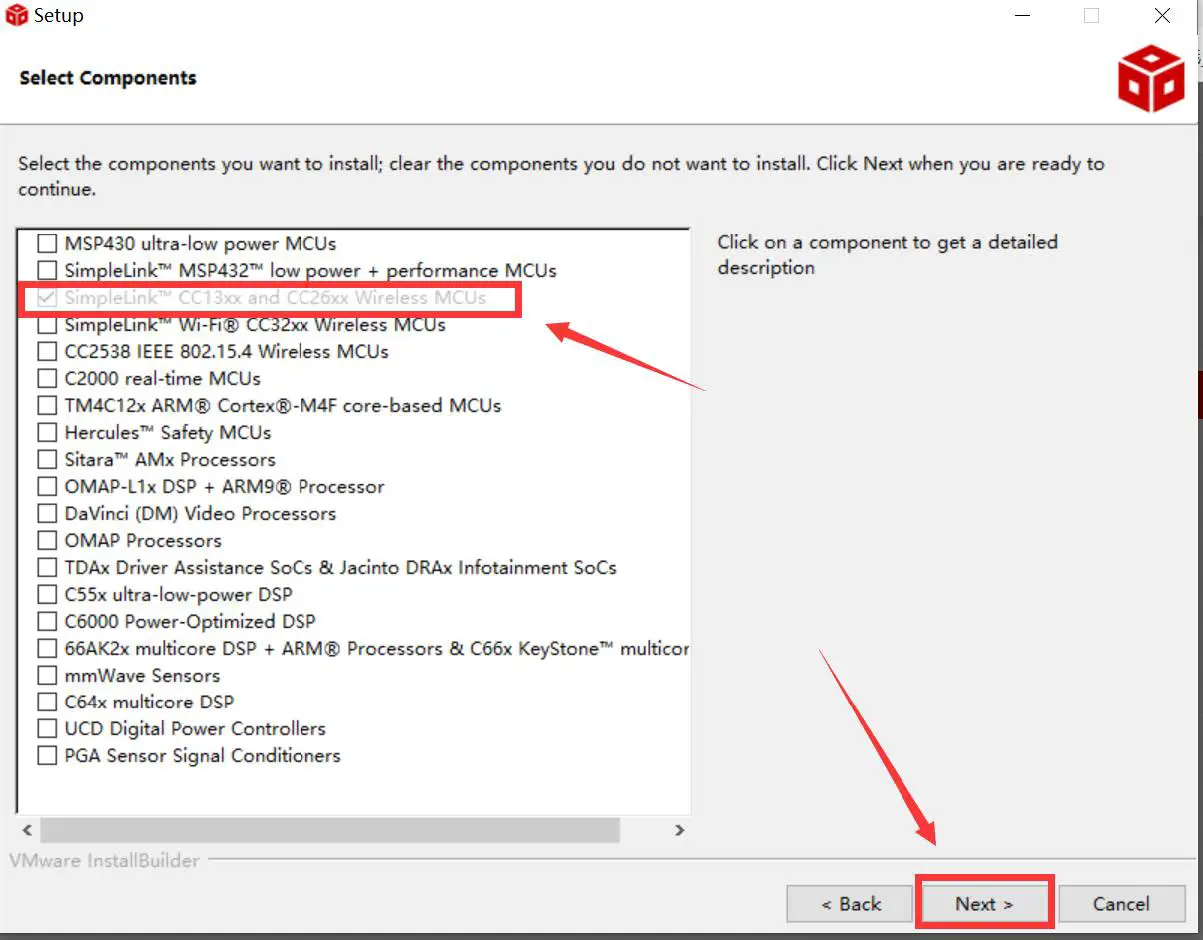This screenshot has width=1203, height=940.
Task: Minimize the Setup window
Action: click(1022, 16)
